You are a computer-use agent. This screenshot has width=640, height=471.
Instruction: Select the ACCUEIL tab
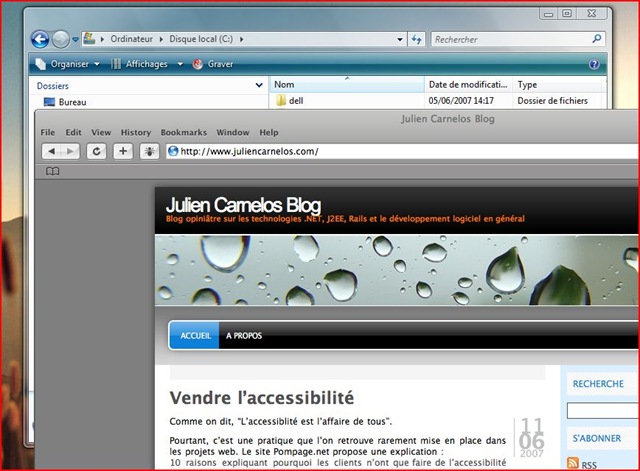click(194, 335)
